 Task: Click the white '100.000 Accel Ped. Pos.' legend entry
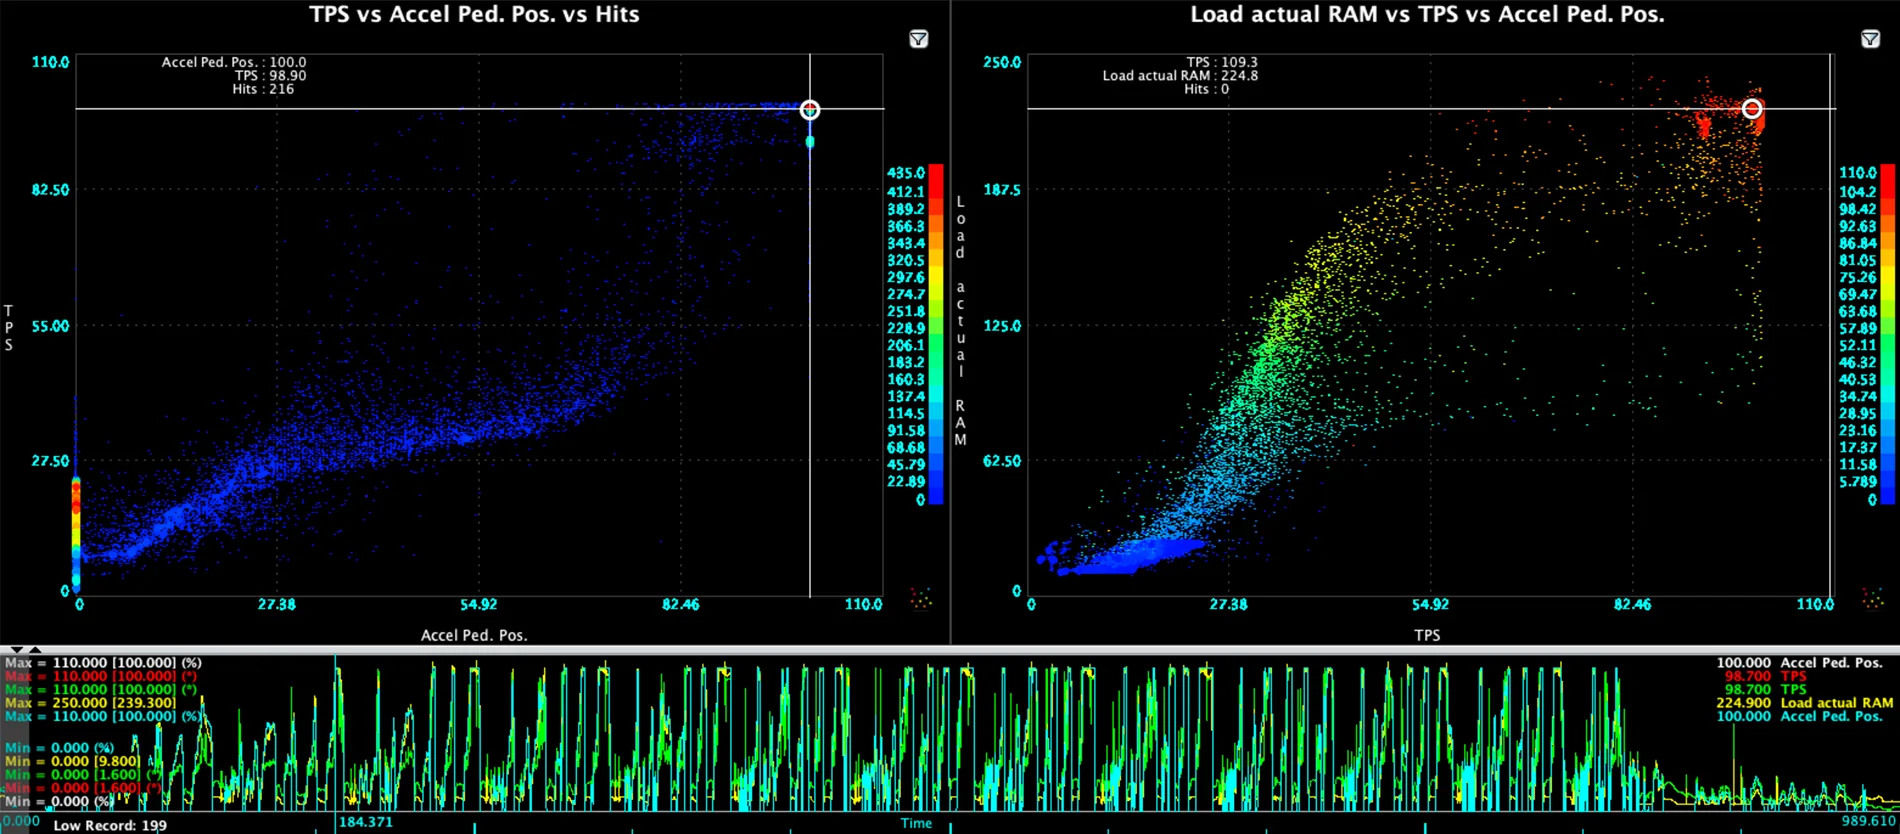[x=1800, y=662]
